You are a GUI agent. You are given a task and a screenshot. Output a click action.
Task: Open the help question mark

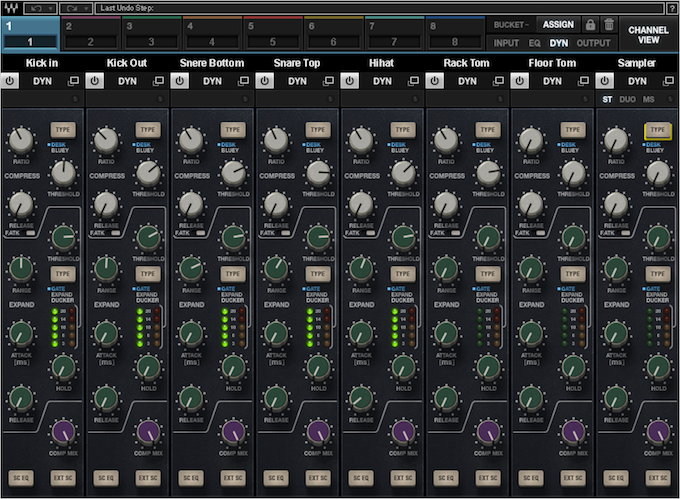(672, 8)
